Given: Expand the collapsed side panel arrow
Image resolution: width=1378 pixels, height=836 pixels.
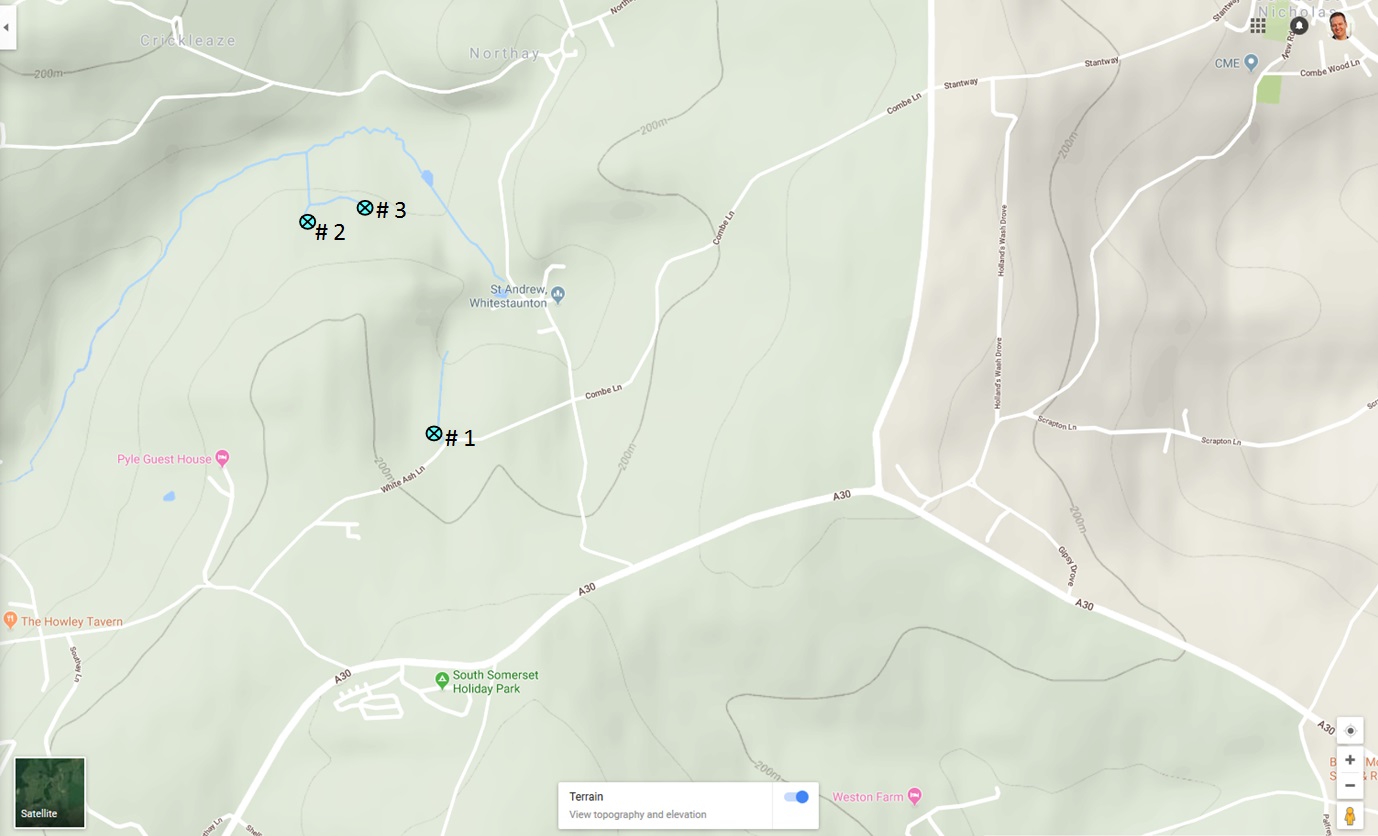Looking at the screenshot, I should coord(7,27).
